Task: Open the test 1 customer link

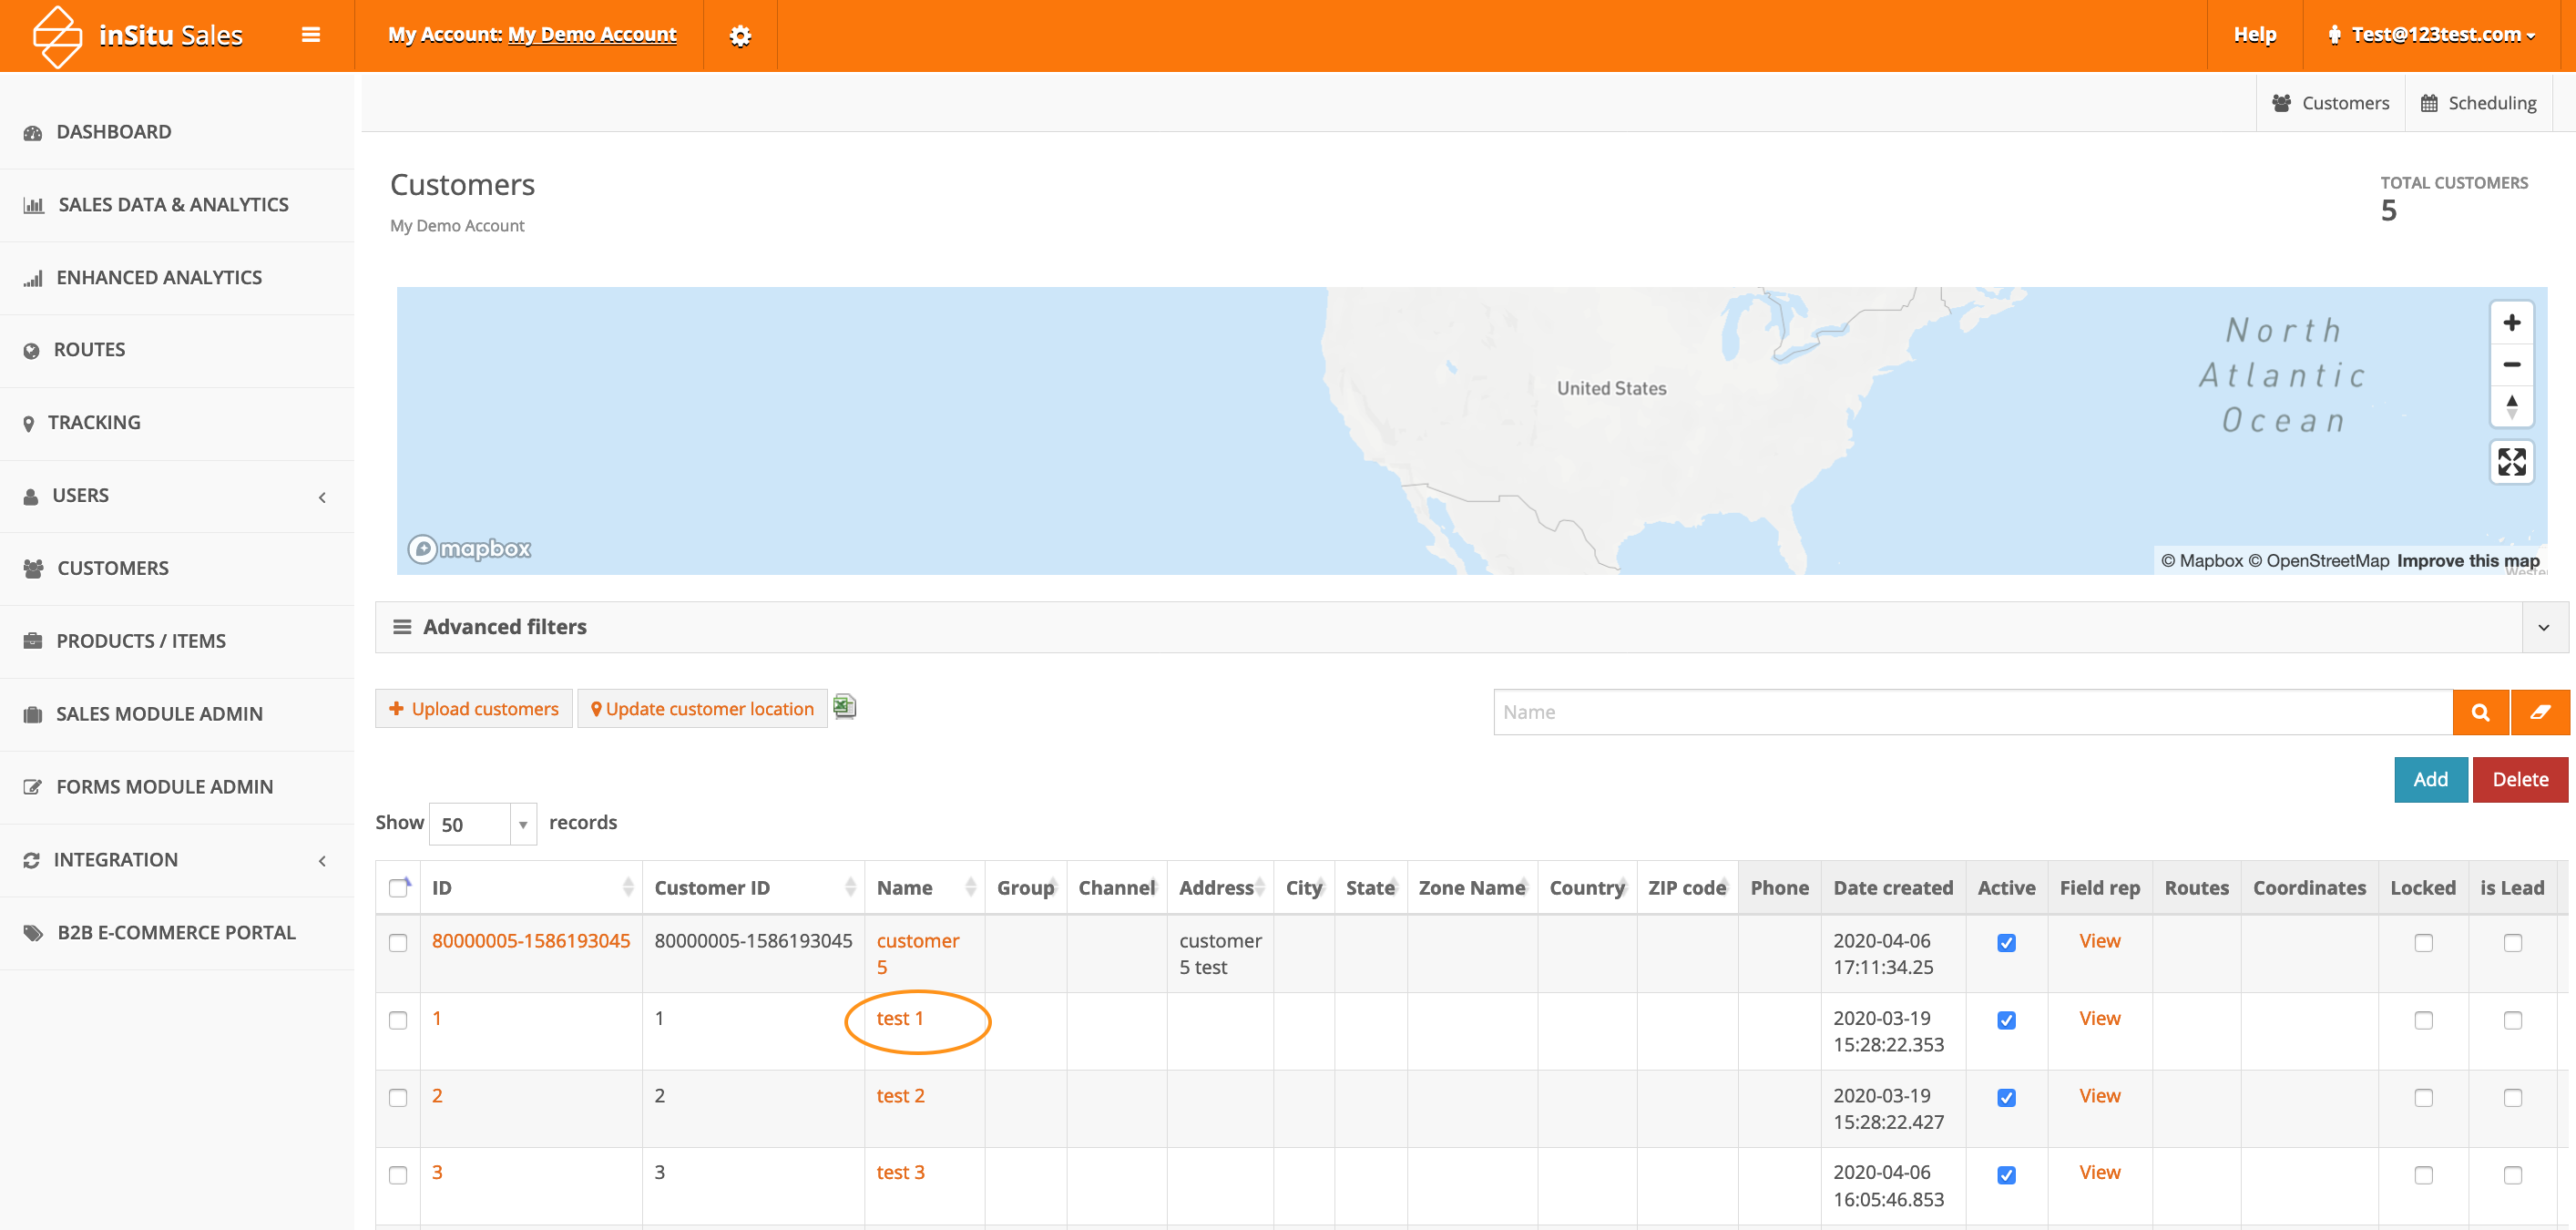Action: point(899,1018)
